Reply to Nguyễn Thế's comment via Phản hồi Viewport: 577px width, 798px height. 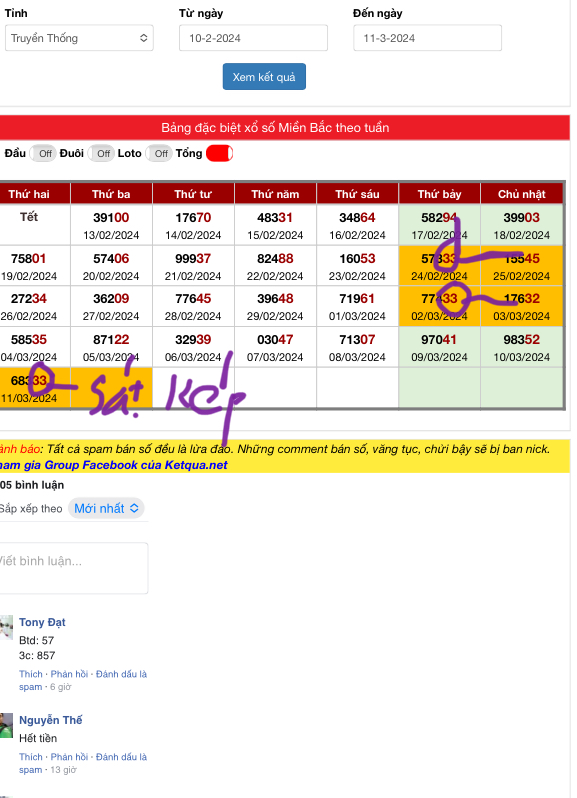click(69, 757)
